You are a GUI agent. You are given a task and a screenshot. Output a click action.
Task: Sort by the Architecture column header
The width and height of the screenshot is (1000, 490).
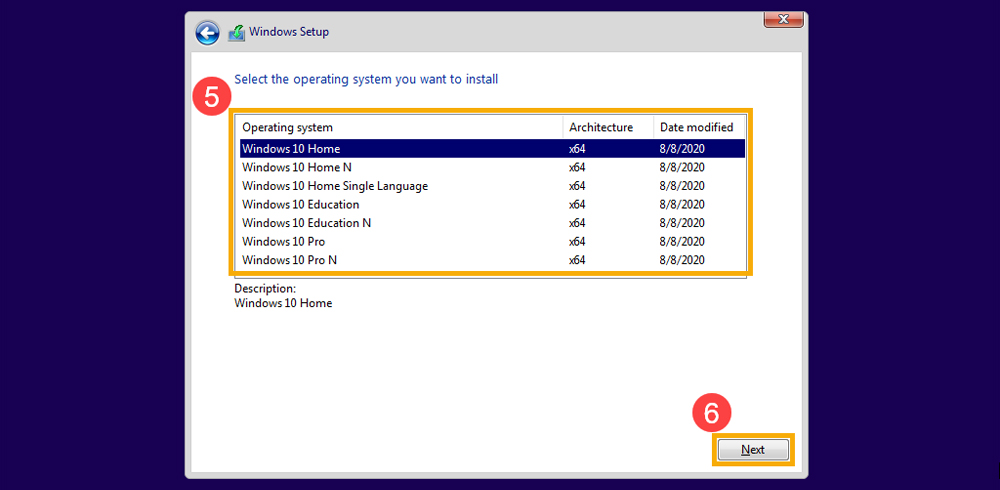[x=608, y=127]
